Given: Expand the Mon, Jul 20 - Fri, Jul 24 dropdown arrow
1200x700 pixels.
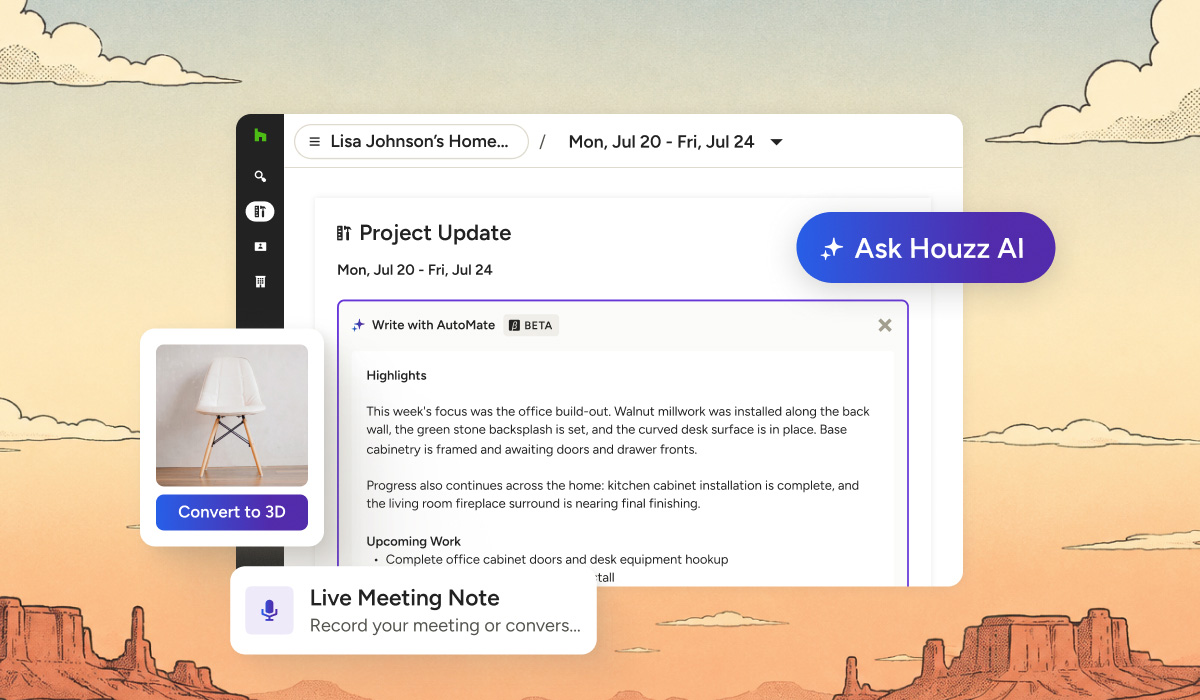Looking at the screenshot, I should [776, 142].
